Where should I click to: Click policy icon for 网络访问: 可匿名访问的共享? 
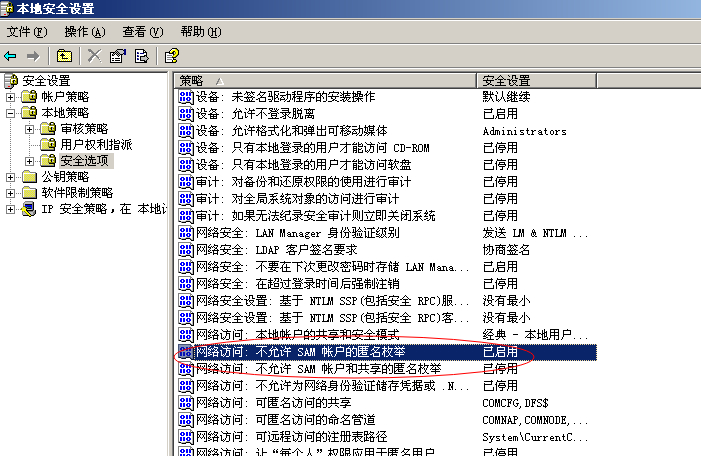[x=186, y=402]
